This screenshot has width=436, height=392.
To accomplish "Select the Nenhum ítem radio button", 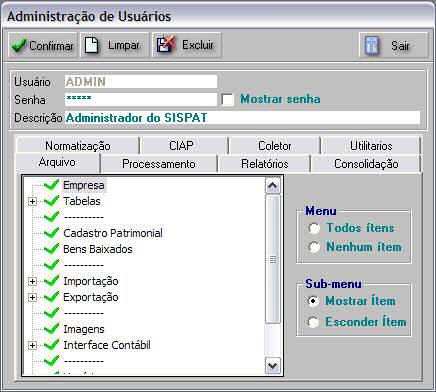I will pyautogui.click(x=314, y=247).
